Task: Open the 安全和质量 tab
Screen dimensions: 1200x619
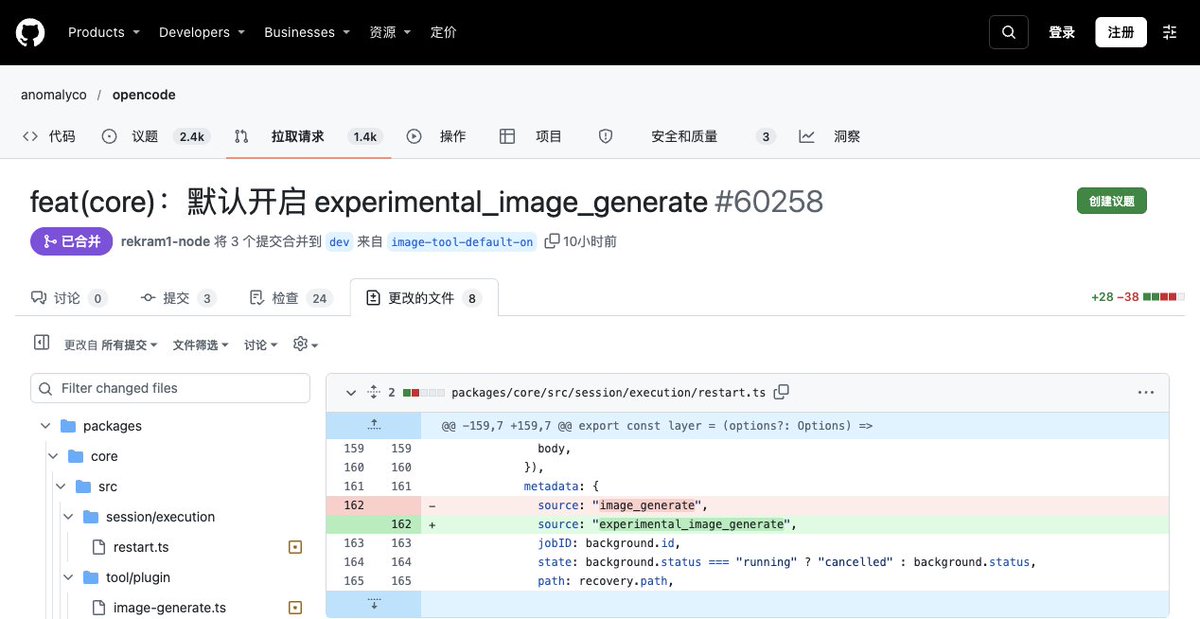Action: click(687, 136)
